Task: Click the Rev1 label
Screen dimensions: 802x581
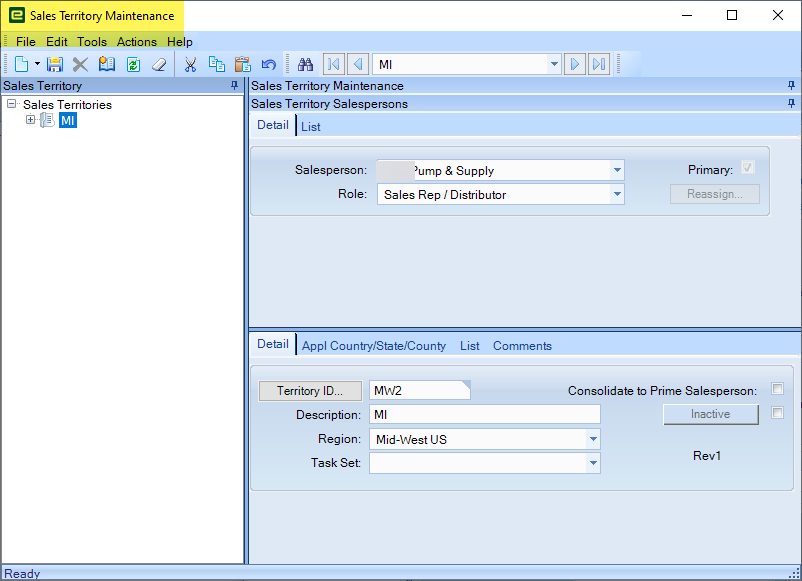Action: pos(706,456)
